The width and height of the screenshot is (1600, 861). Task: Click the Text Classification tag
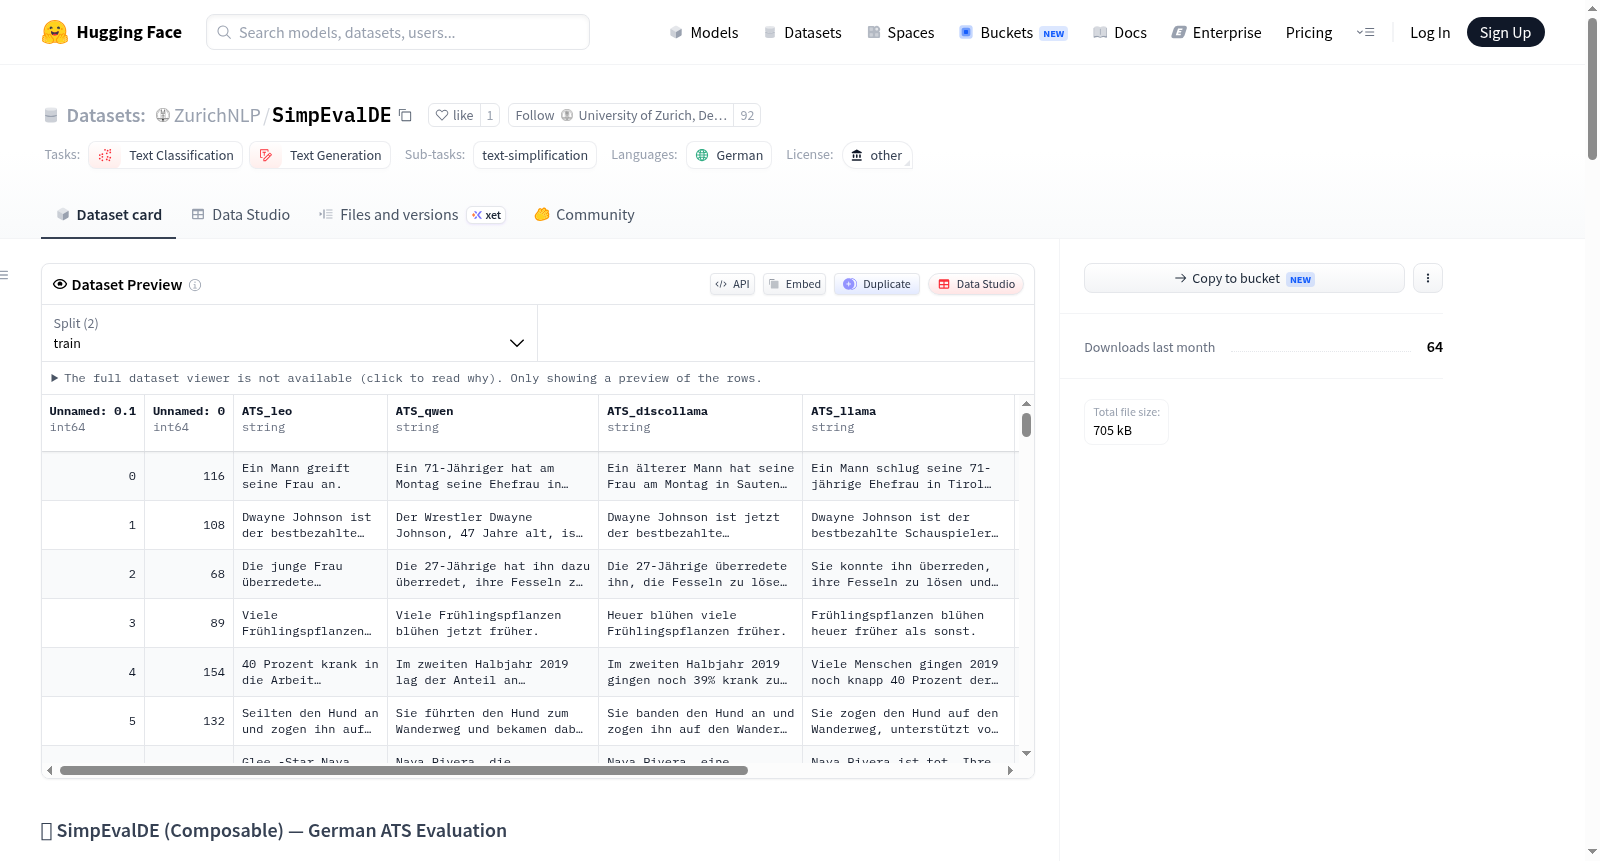tap(166, 155)
